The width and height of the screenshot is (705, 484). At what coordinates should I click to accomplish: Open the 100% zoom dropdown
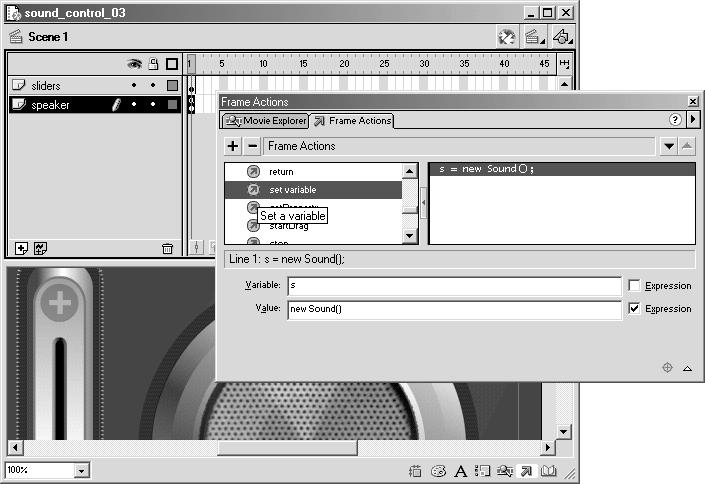pyautogui.click(x=81, y=471)
